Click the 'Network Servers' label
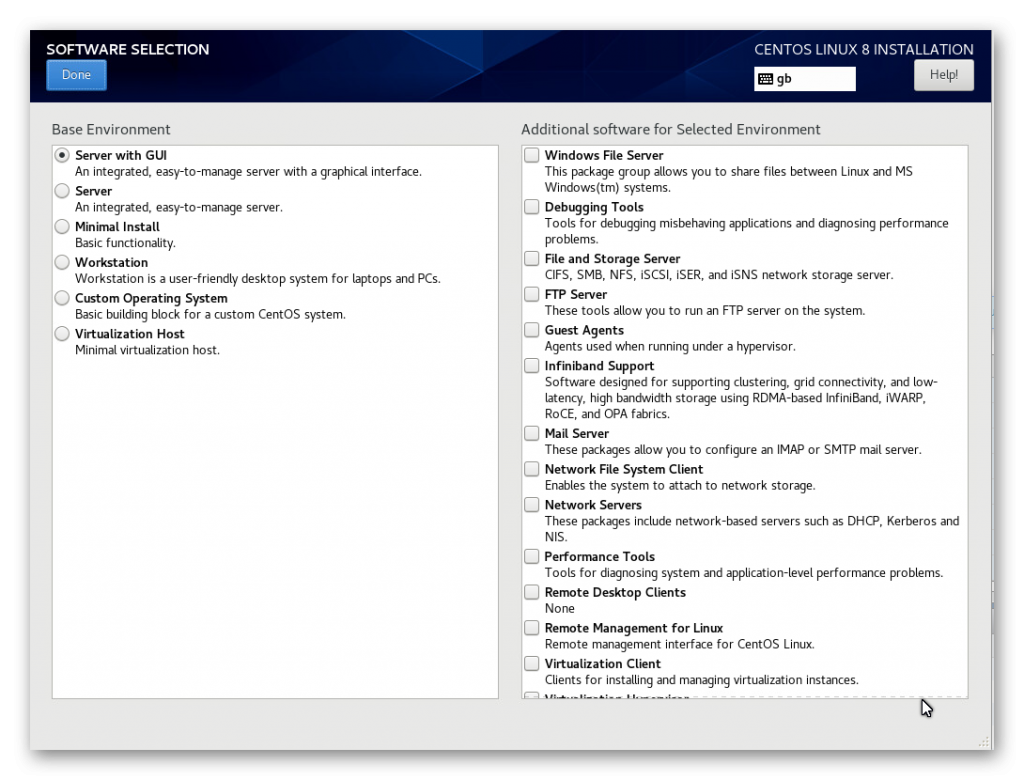Image resolution: width=1024 pixels, height=780 pixels. click(x=593, y=505)
